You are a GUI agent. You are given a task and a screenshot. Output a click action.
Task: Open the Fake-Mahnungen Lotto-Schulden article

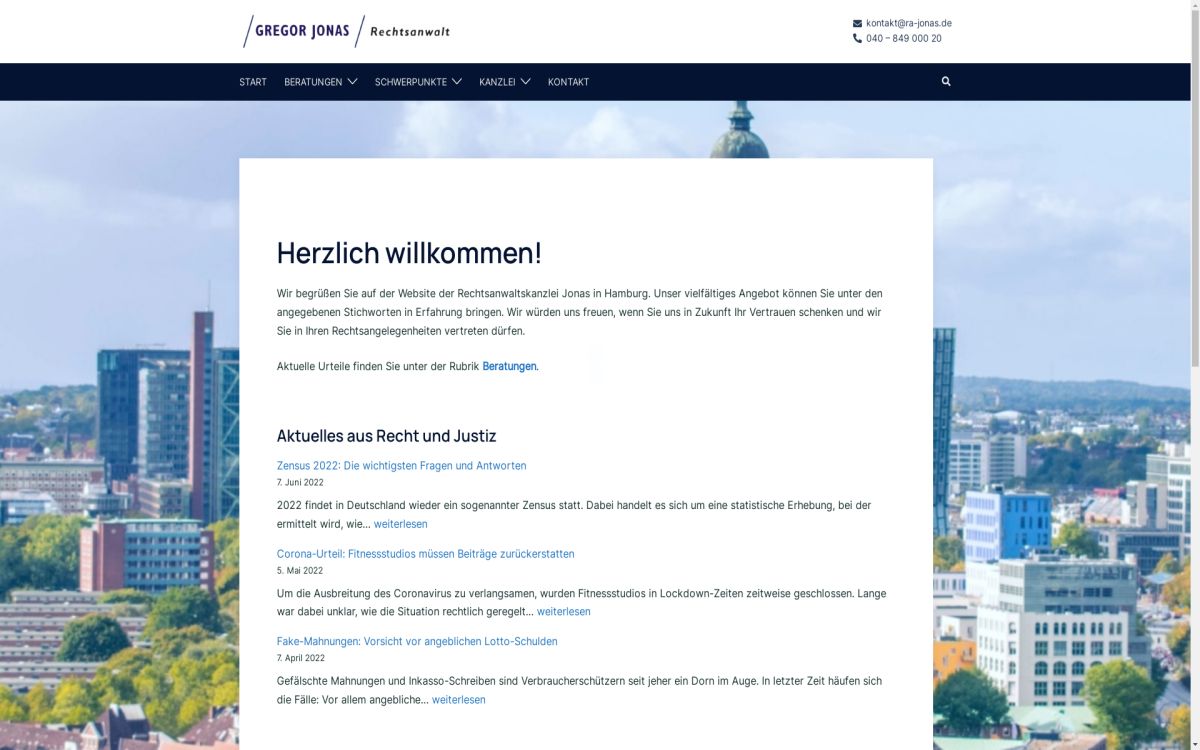(417, 641)
